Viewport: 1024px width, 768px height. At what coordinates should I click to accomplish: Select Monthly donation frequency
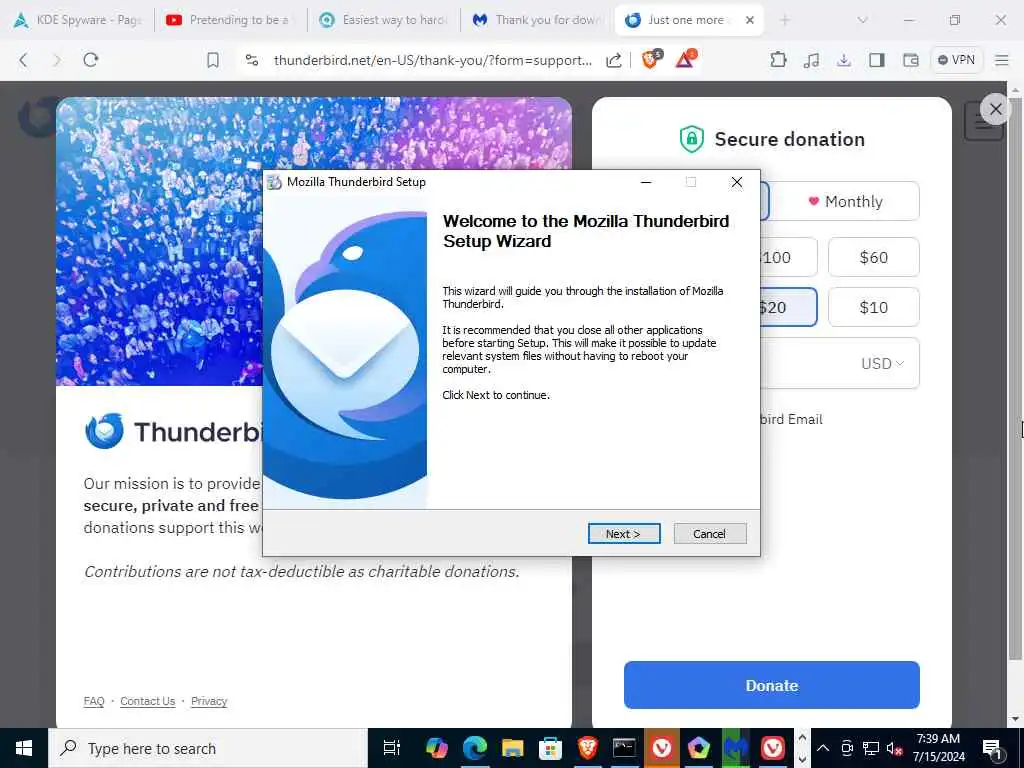[845, 201]
